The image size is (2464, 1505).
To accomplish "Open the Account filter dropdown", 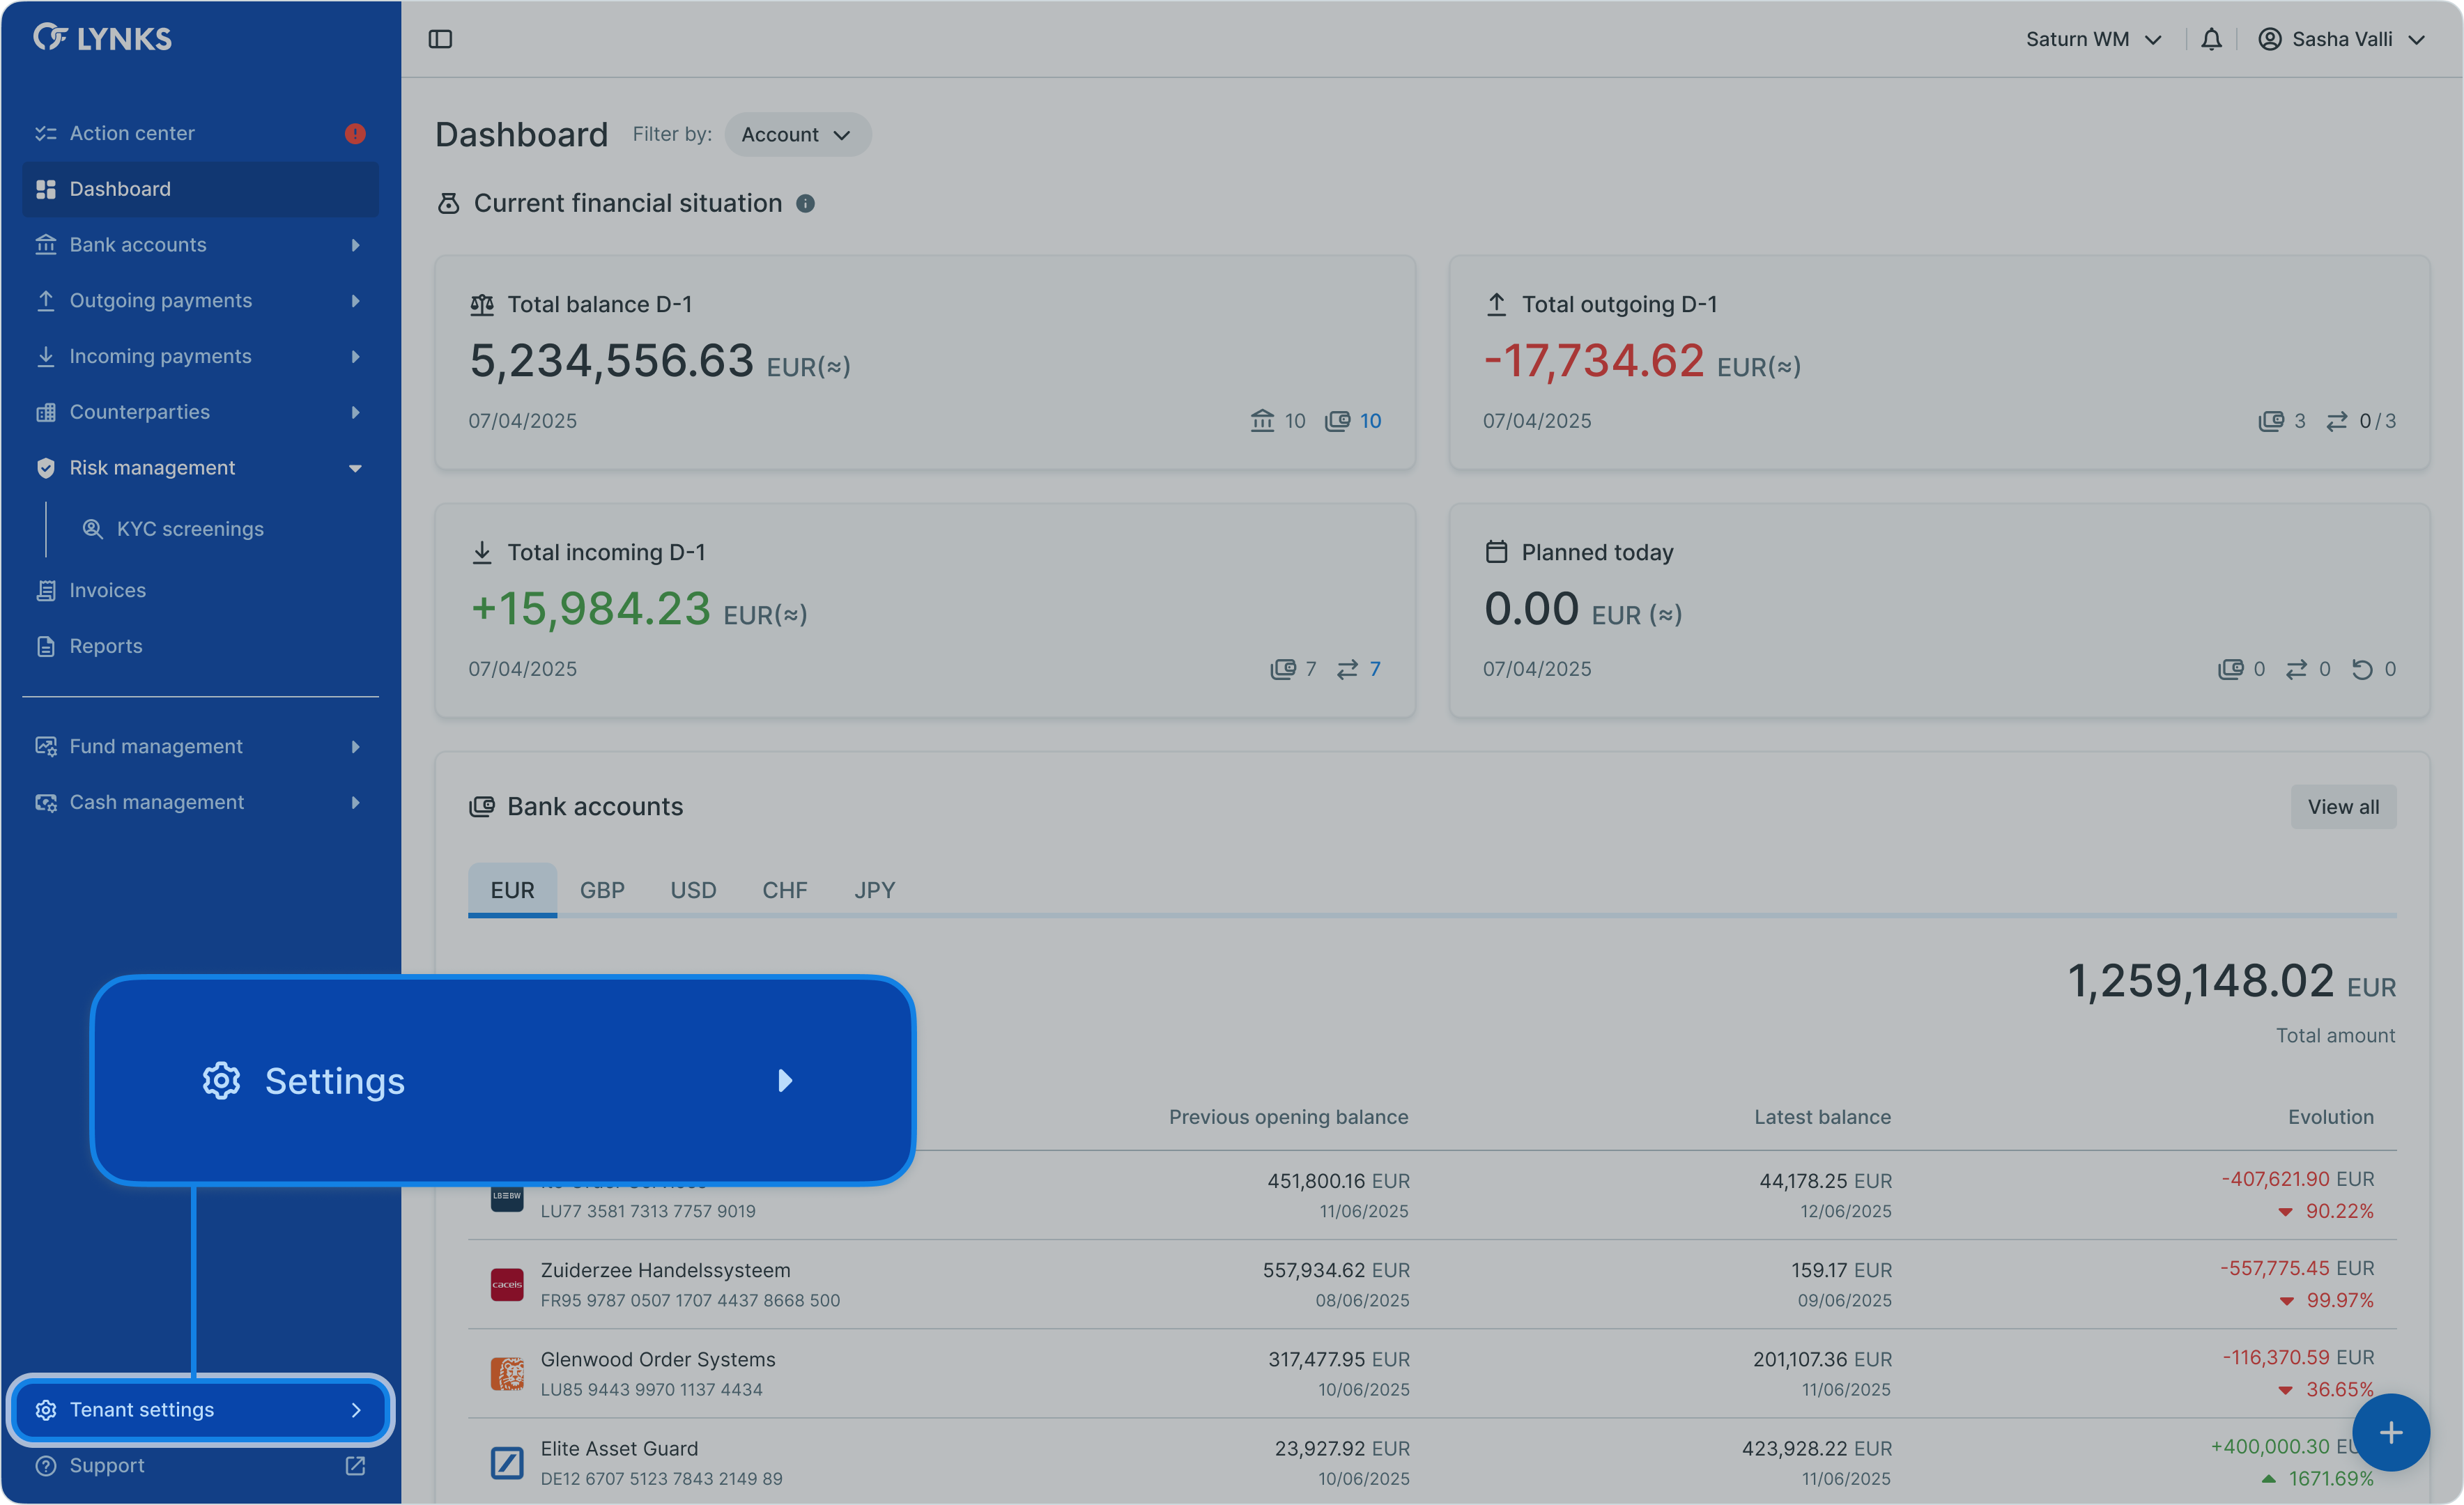I will coord(797,135).
